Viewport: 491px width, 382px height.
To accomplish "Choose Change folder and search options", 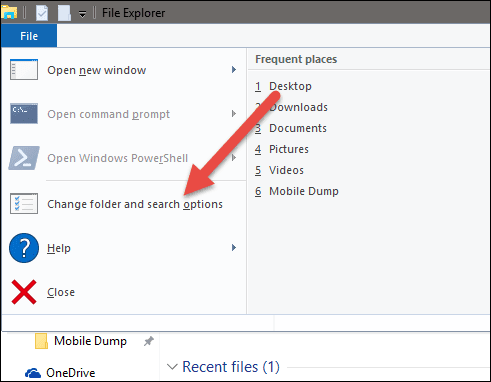I will point(123,204).
